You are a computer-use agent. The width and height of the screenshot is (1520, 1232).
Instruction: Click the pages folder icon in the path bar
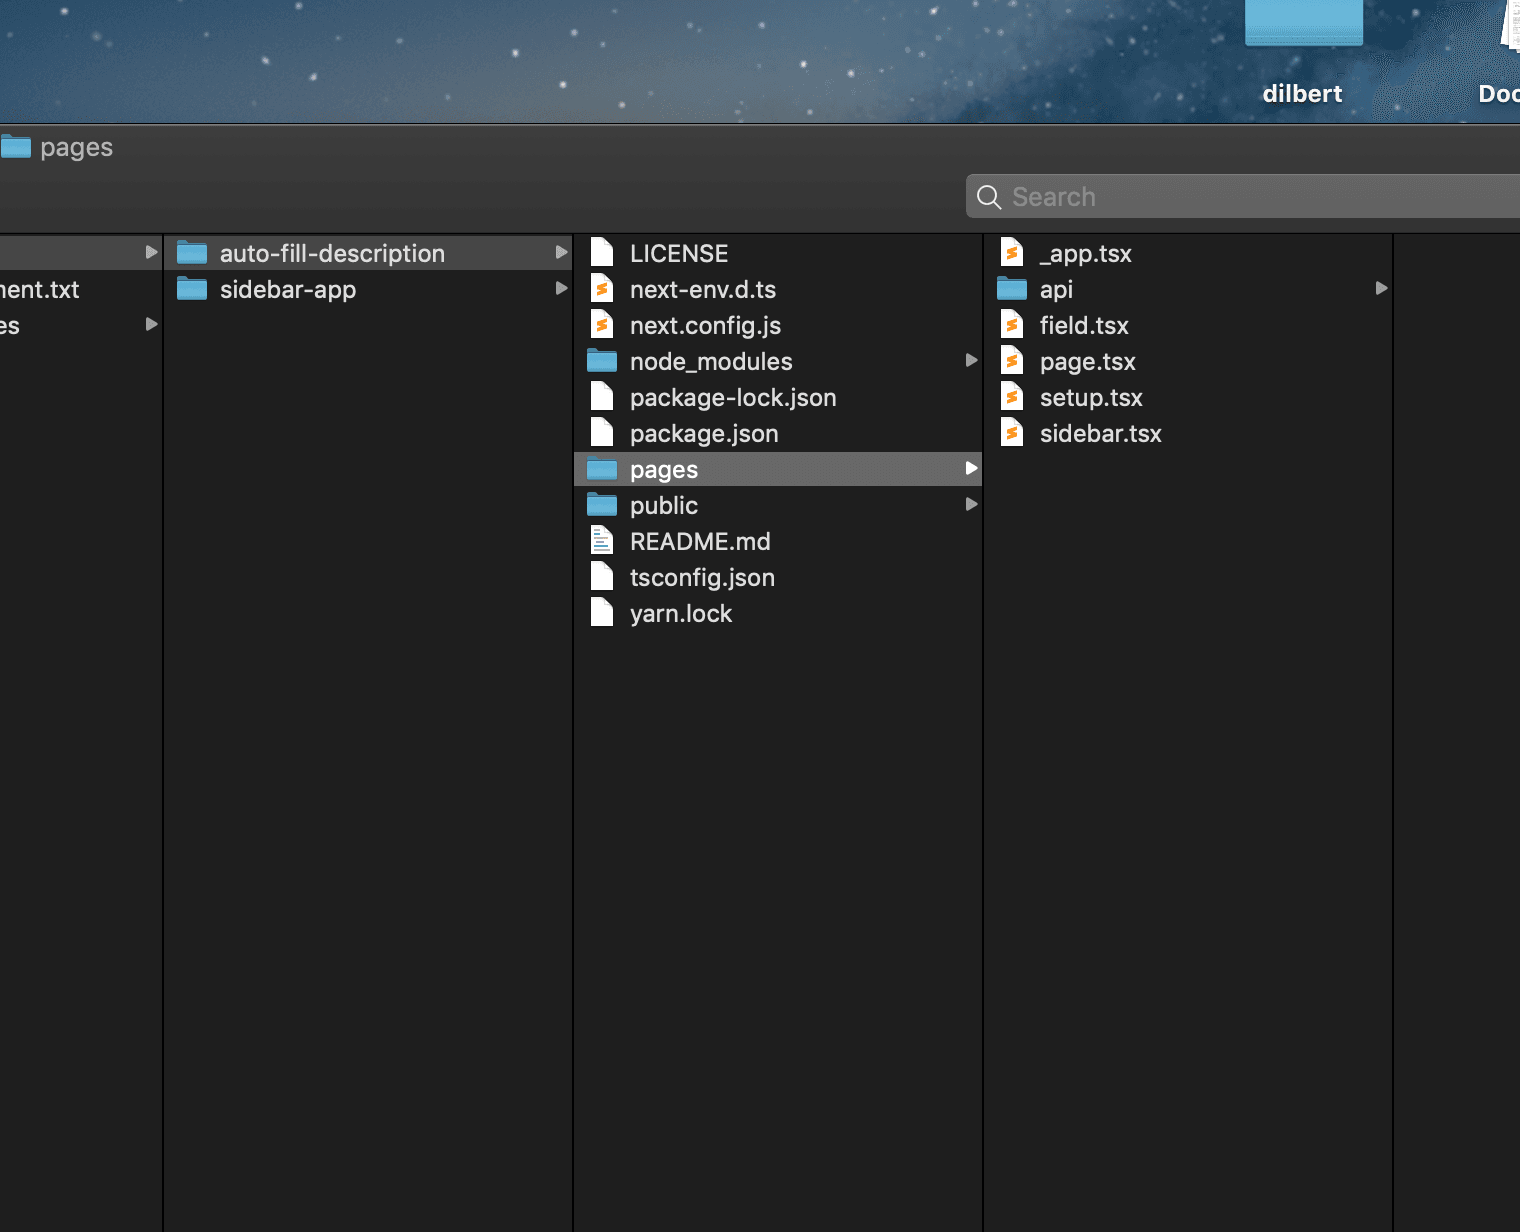pos(16,147)
